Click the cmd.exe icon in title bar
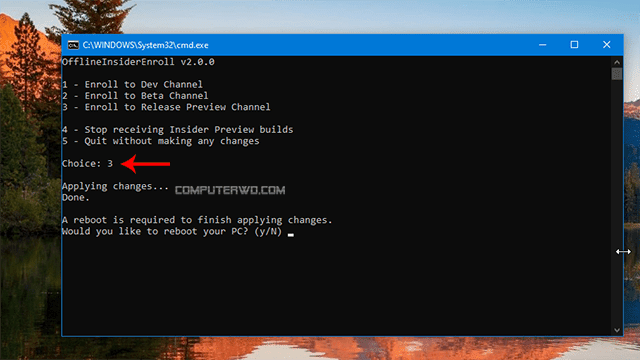This screenshot has width=640, height=360. pyautogui.click(x=73, y=45)
